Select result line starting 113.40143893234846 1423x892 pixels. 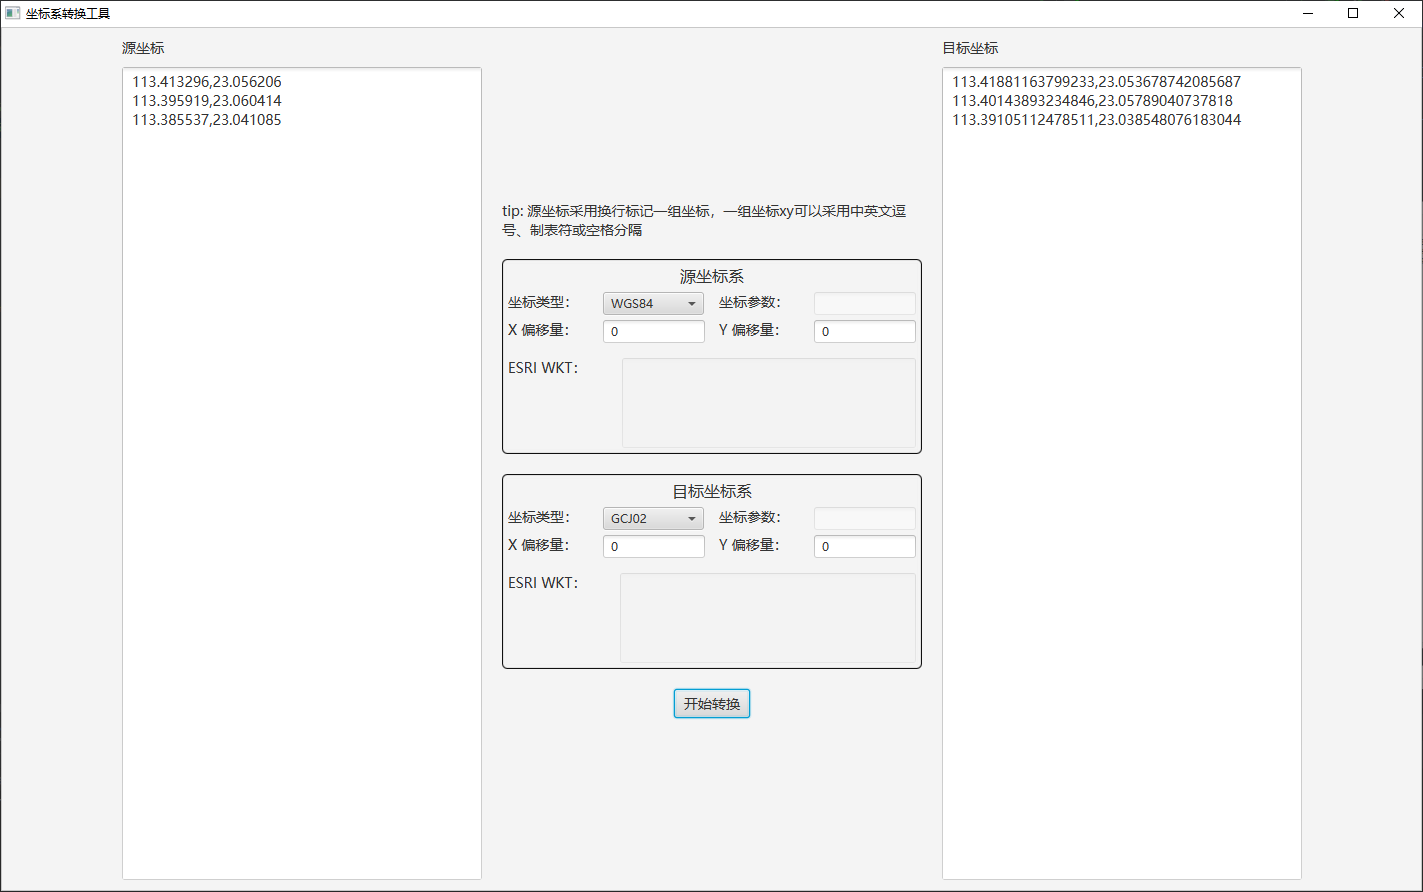click(1092, 101)
